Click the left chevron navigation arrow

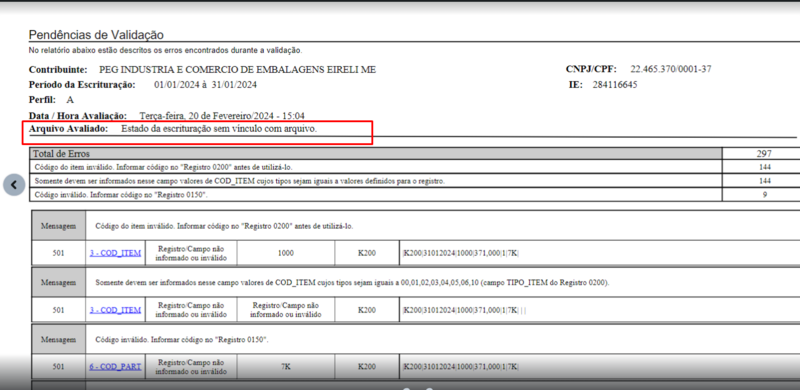coord(14,185)
